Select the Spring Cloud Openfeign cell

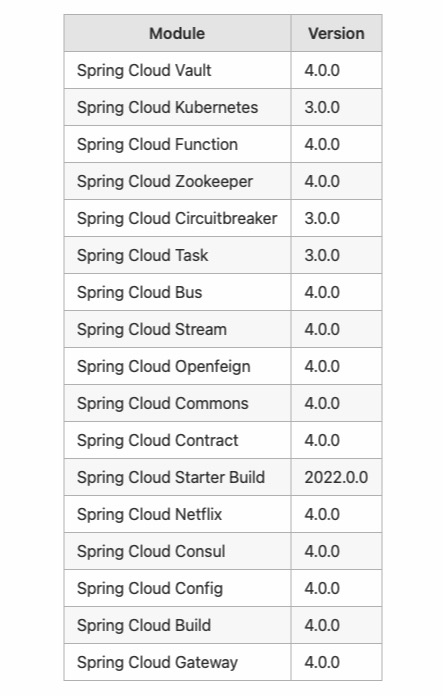(178, 366)
